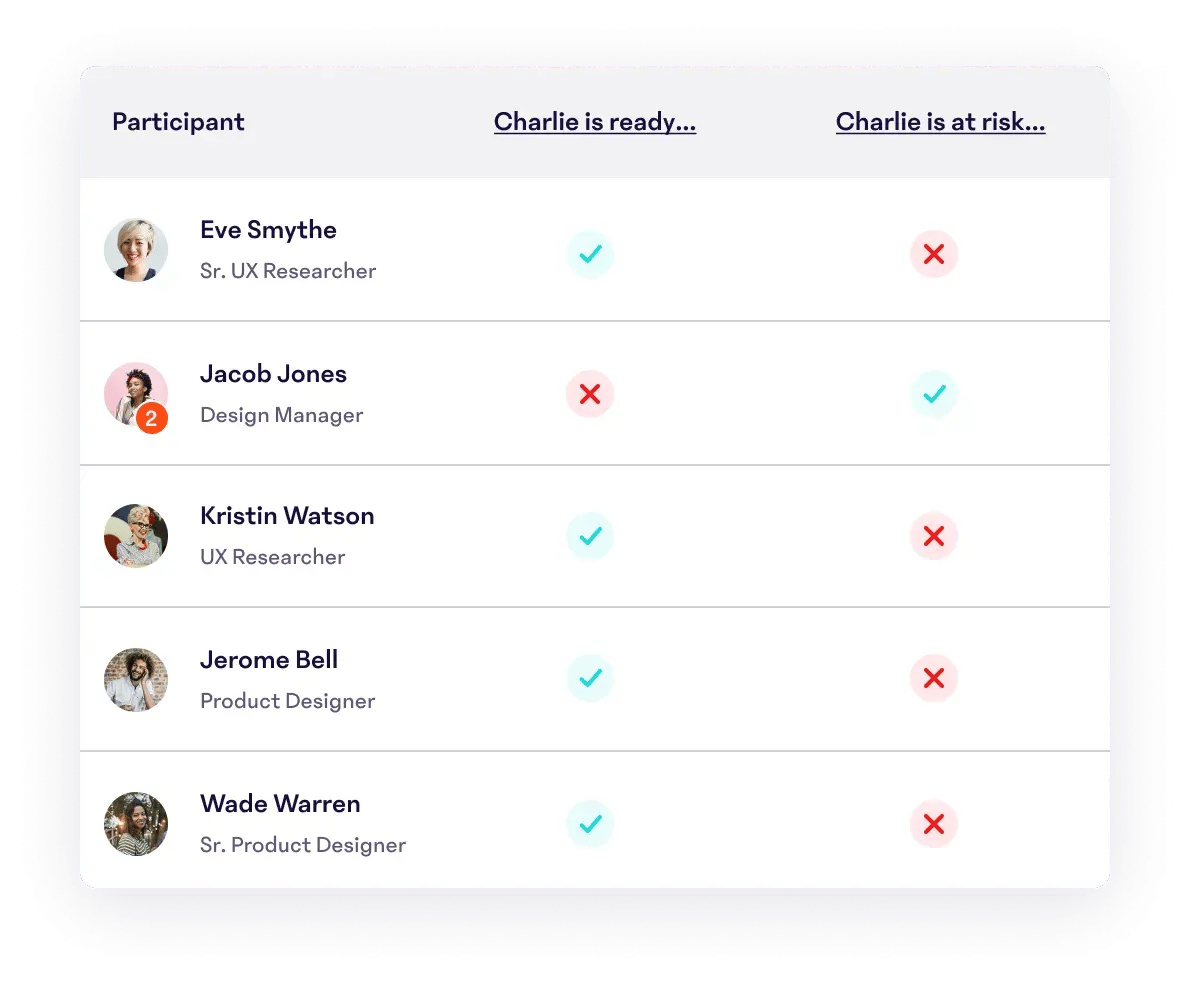Click Eve Smythe's red X icon

tap(934, 254)
